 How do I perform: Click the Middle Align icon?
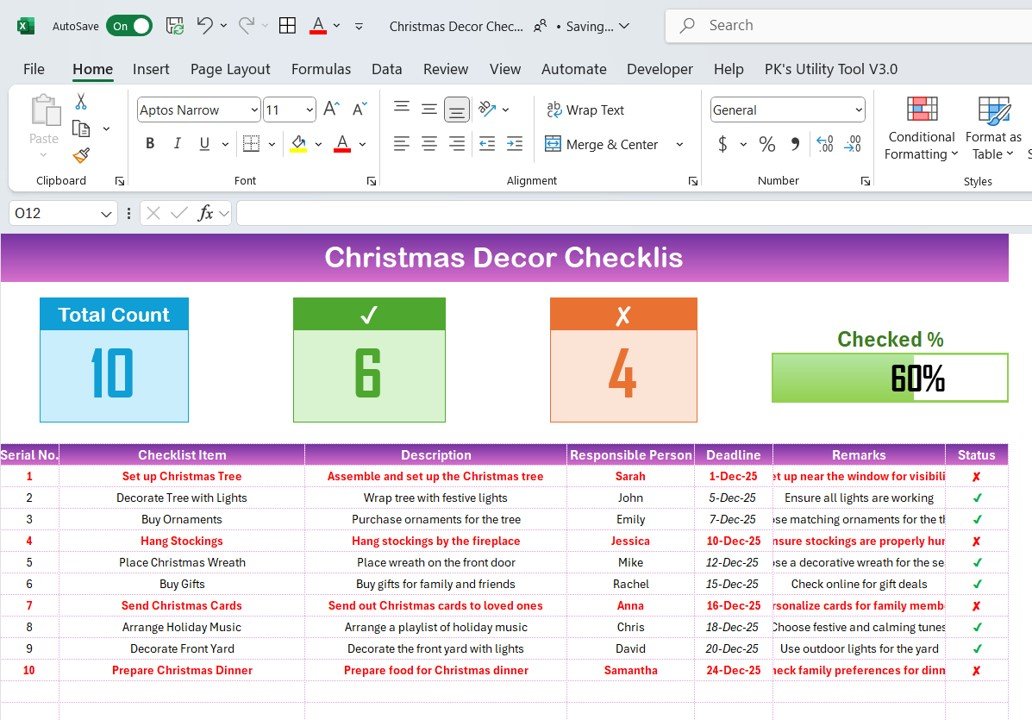(x=429, y=109)
